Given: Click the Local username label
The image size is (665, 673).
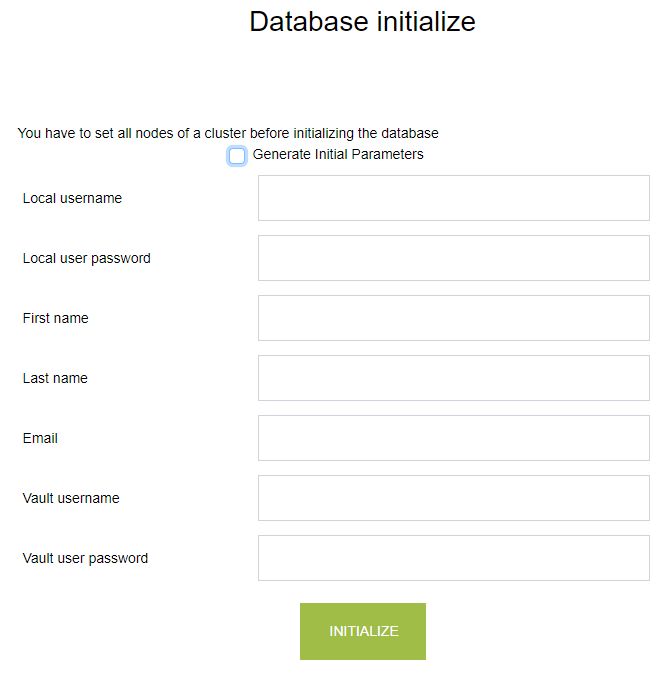Looking at the screenshot, I should click(72, 198).
